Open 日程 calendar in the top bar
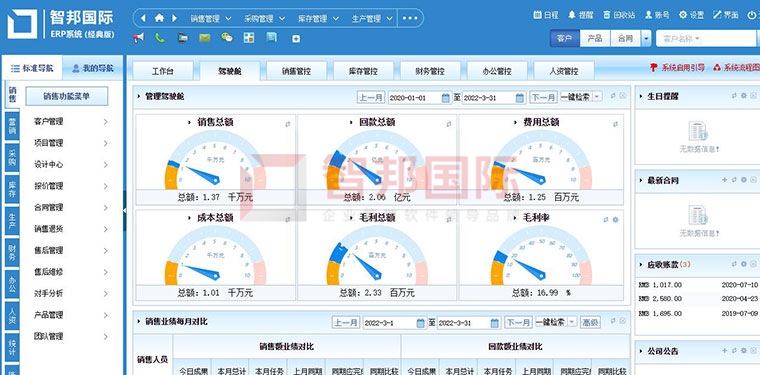The image size is (760, 375). [x=546, y=15]
